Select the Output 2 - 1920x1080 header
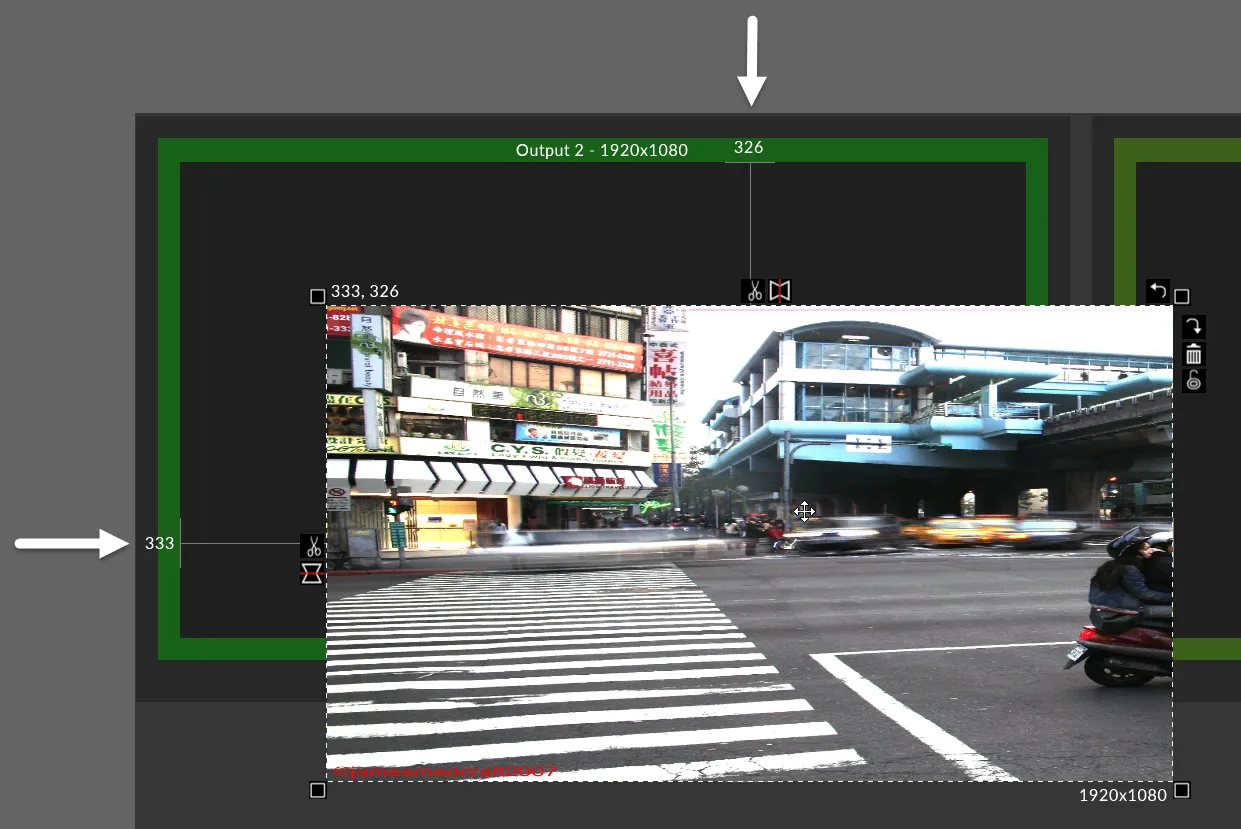This screenshot has height=829, width=1241. [x=601, y=149]
